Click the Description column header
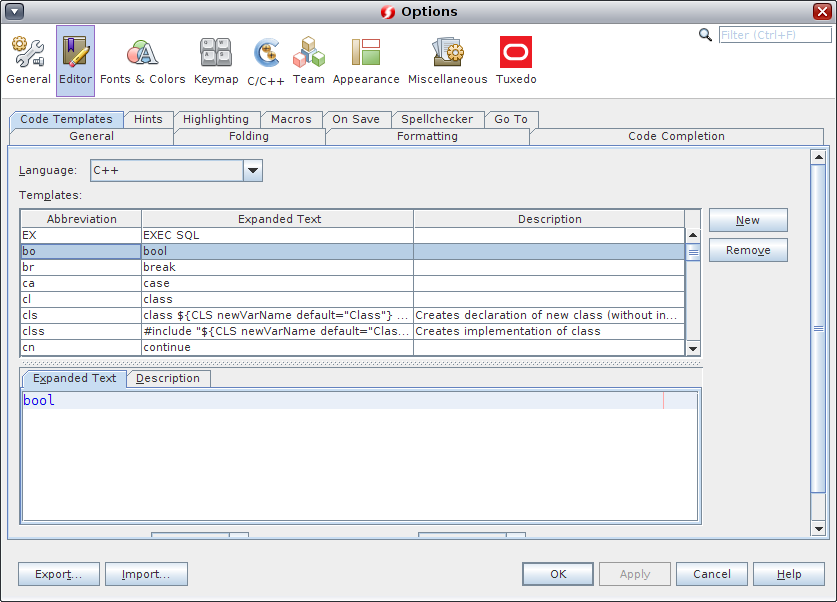 [x=549, y=219]
